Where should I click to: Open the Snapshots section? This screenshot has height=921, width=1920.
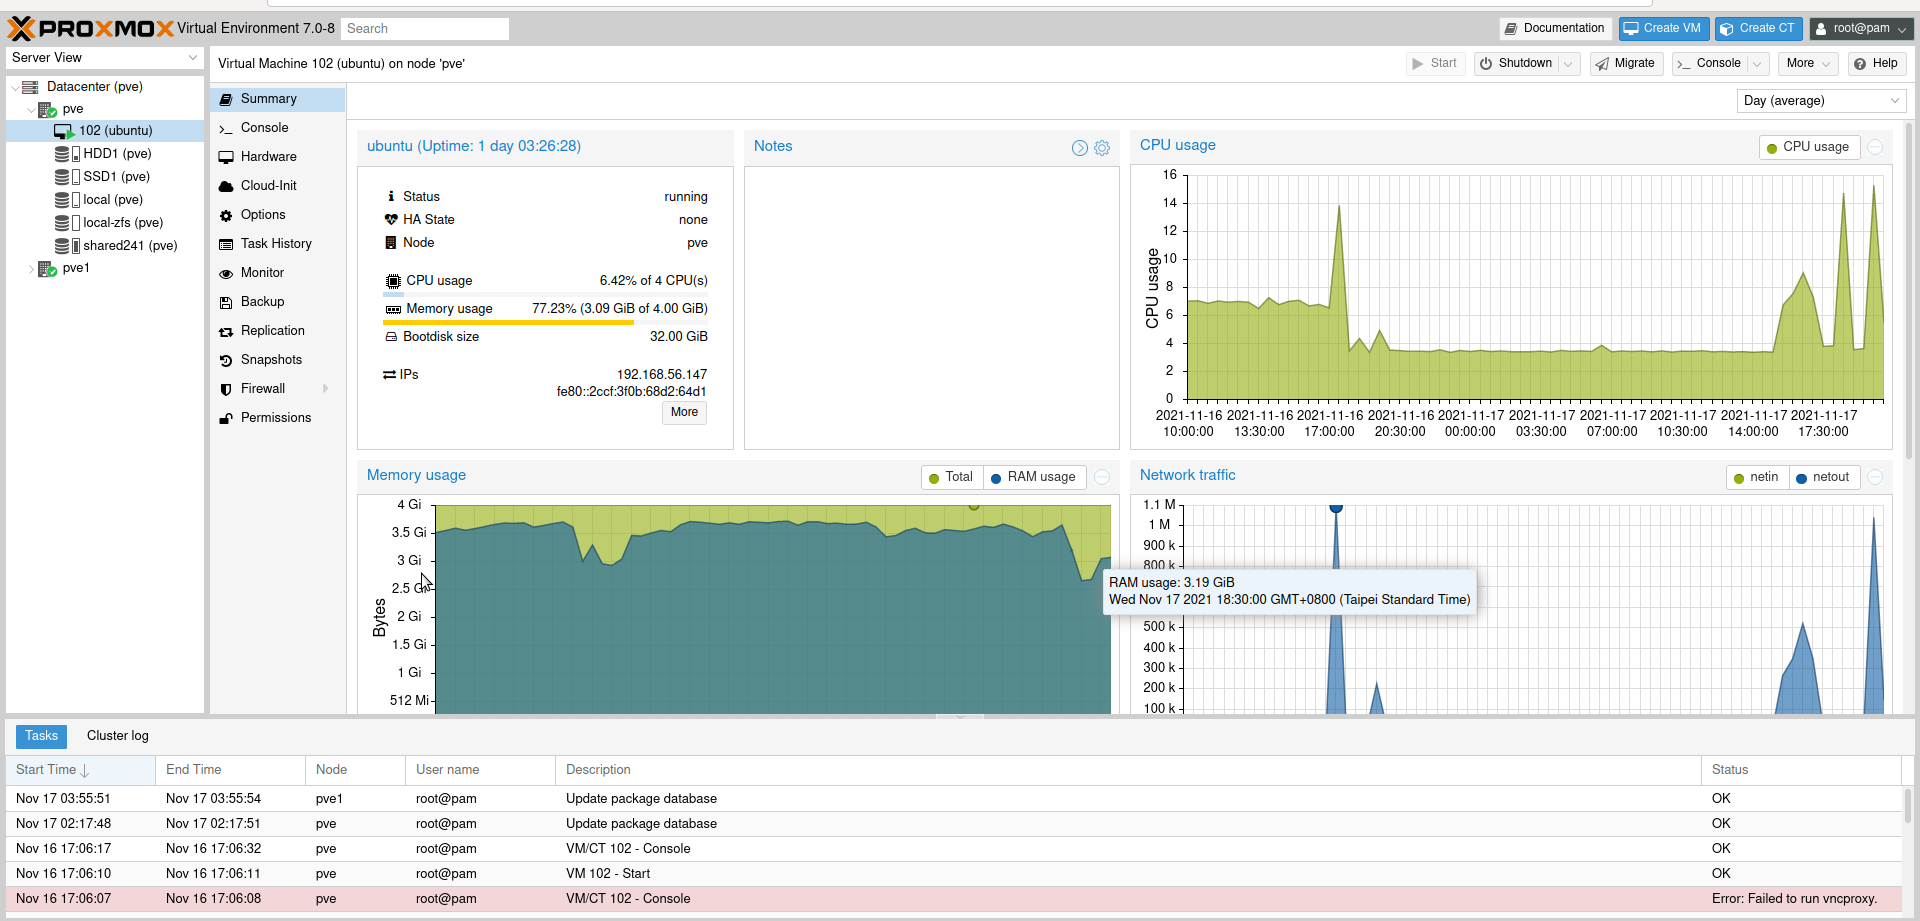point(278,360)
